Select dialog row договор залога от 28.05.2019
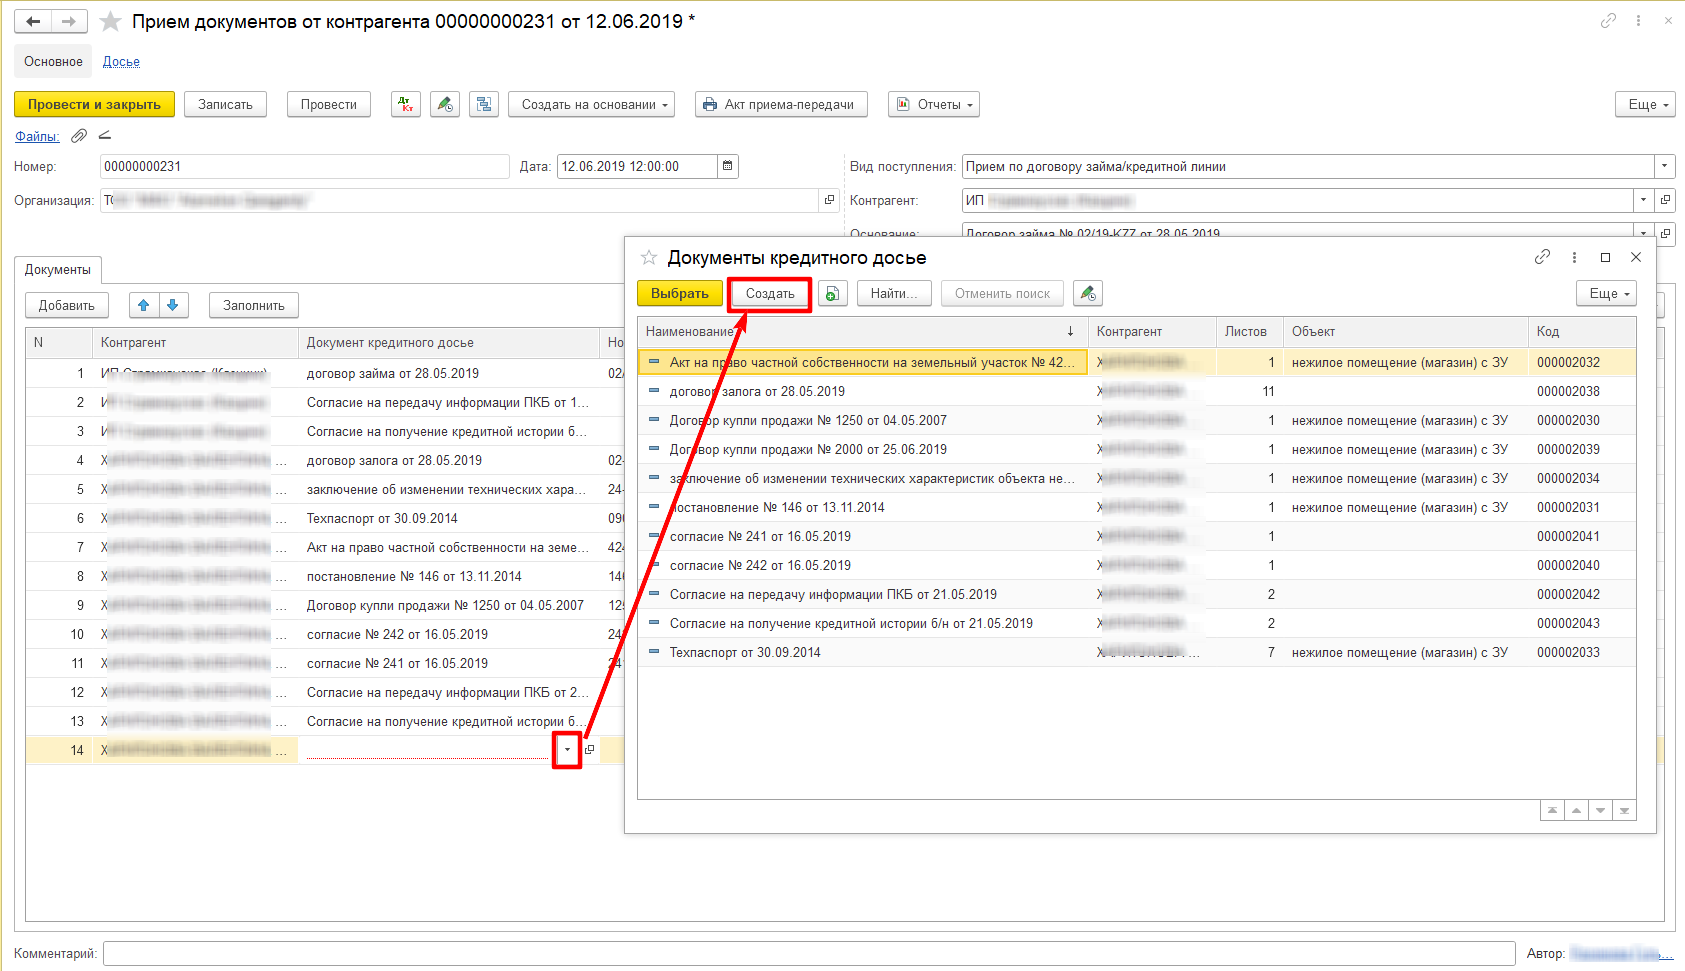1685x971 pixels. [1136, 391]
